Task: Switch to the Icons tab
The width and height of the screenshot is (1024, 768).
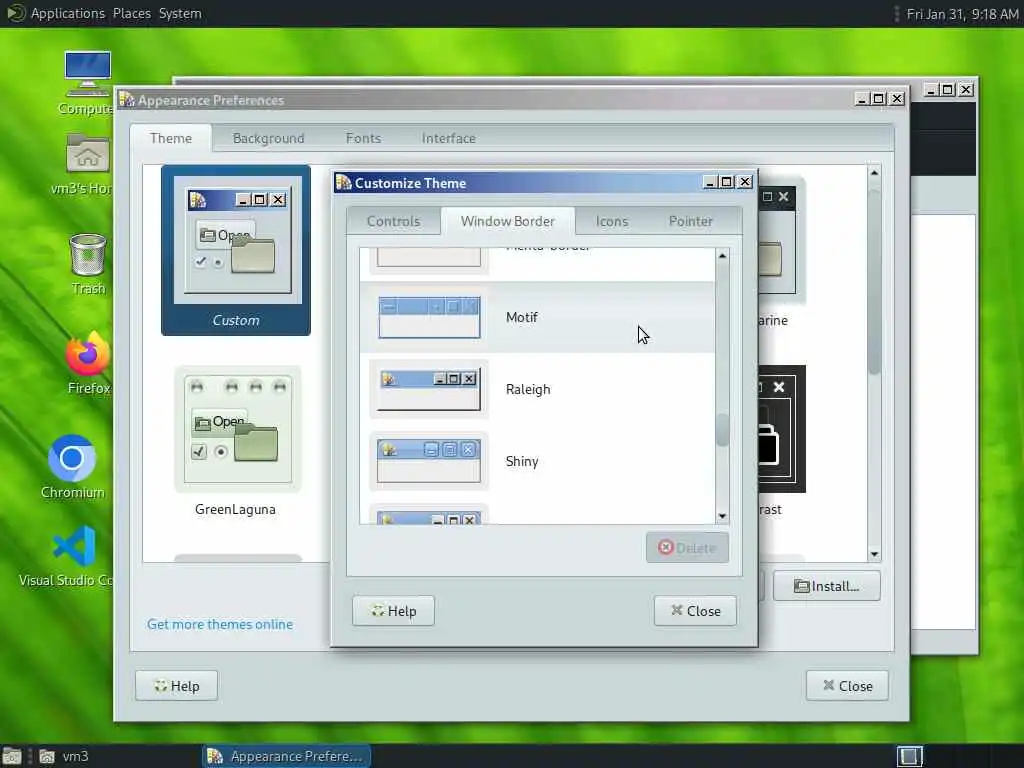Action: click(611, 221)
